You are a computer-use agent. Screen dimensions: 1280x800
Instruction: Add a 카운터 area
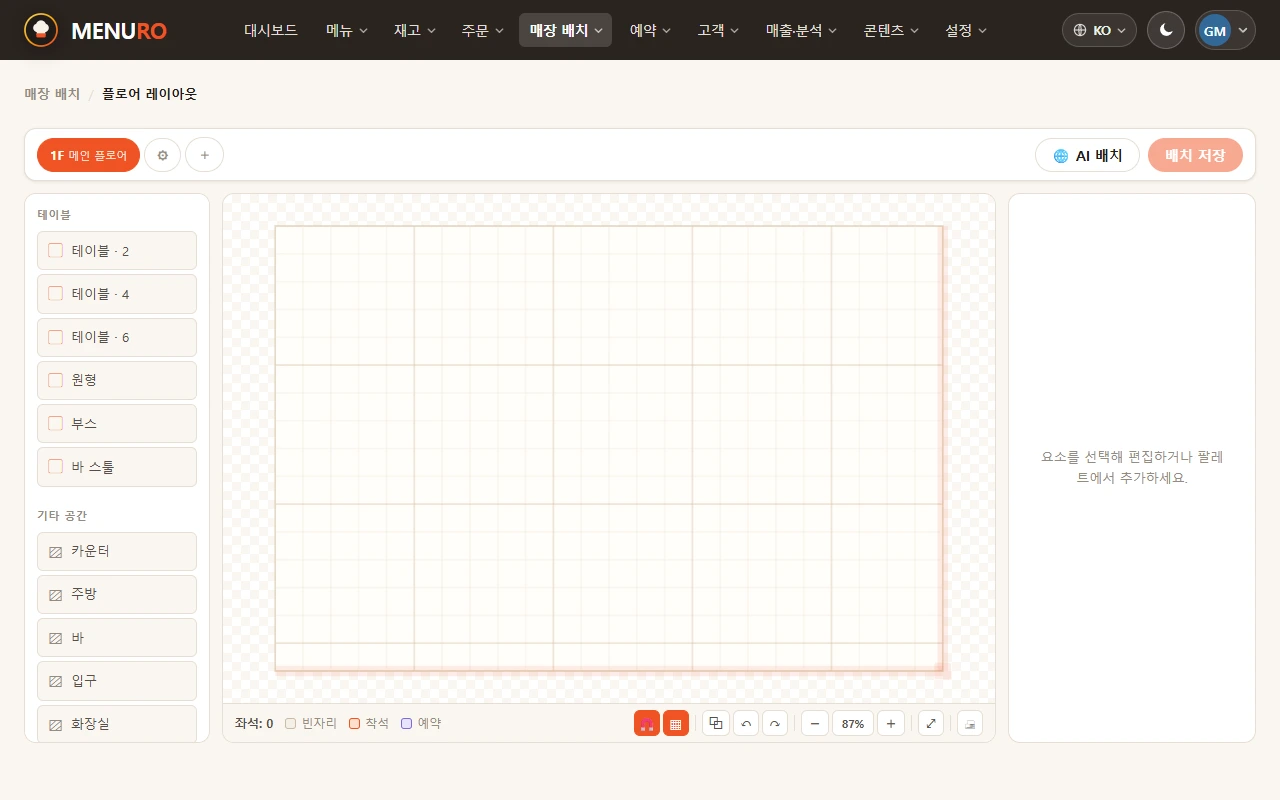click(117, 551)
